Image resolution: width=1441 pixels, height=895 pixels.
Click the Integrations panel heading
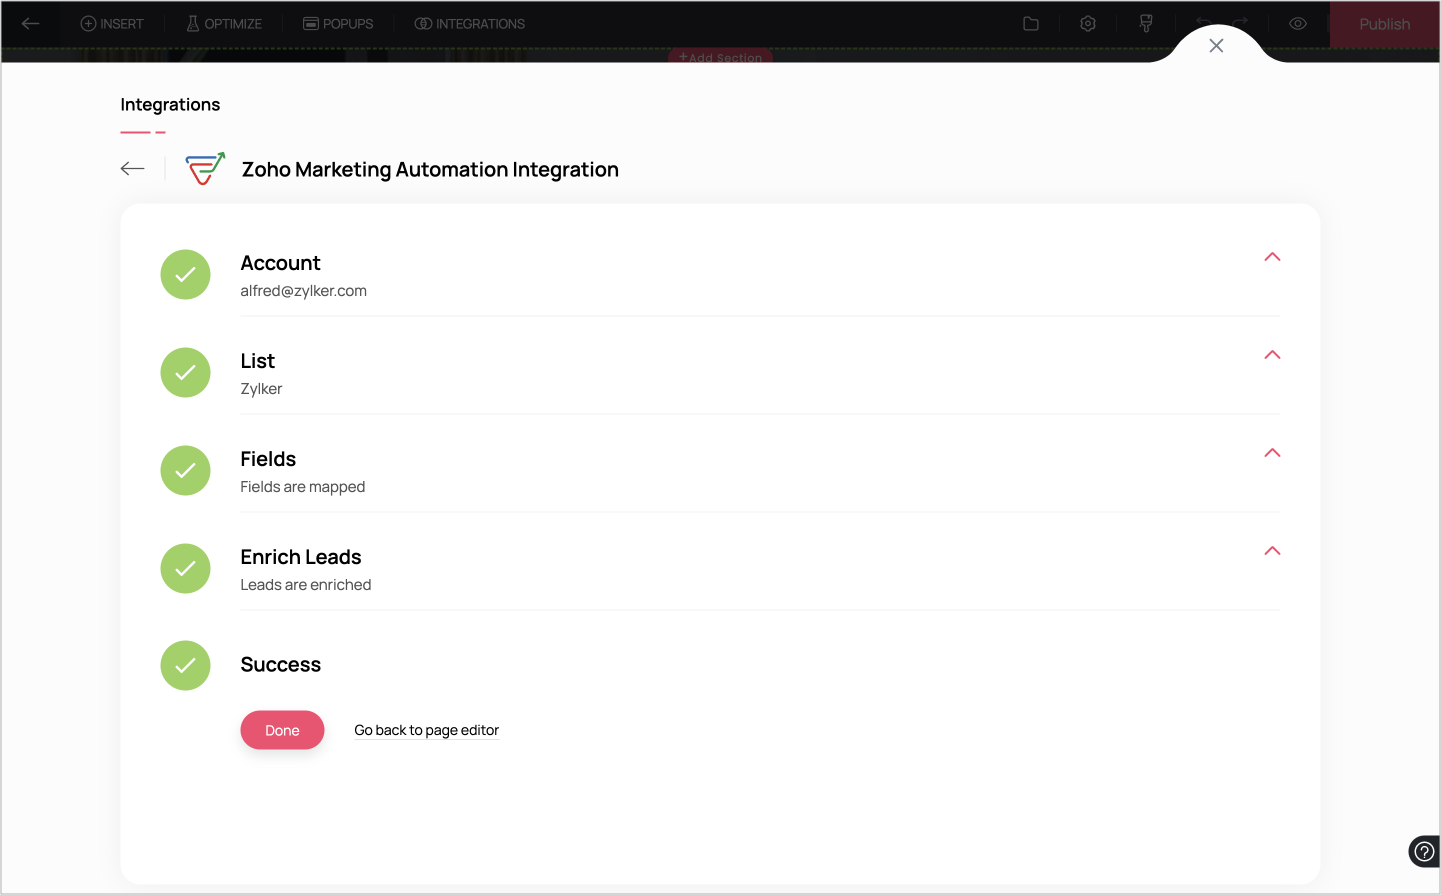tap(170, 105)
